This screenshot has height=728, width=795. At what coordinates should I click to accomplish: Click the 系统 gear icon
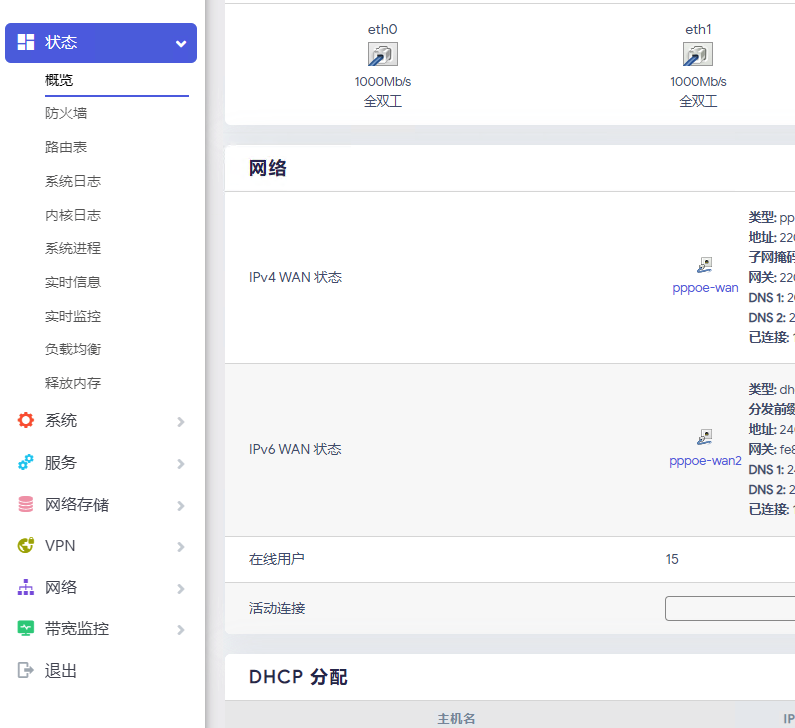(x=25, y=420)
